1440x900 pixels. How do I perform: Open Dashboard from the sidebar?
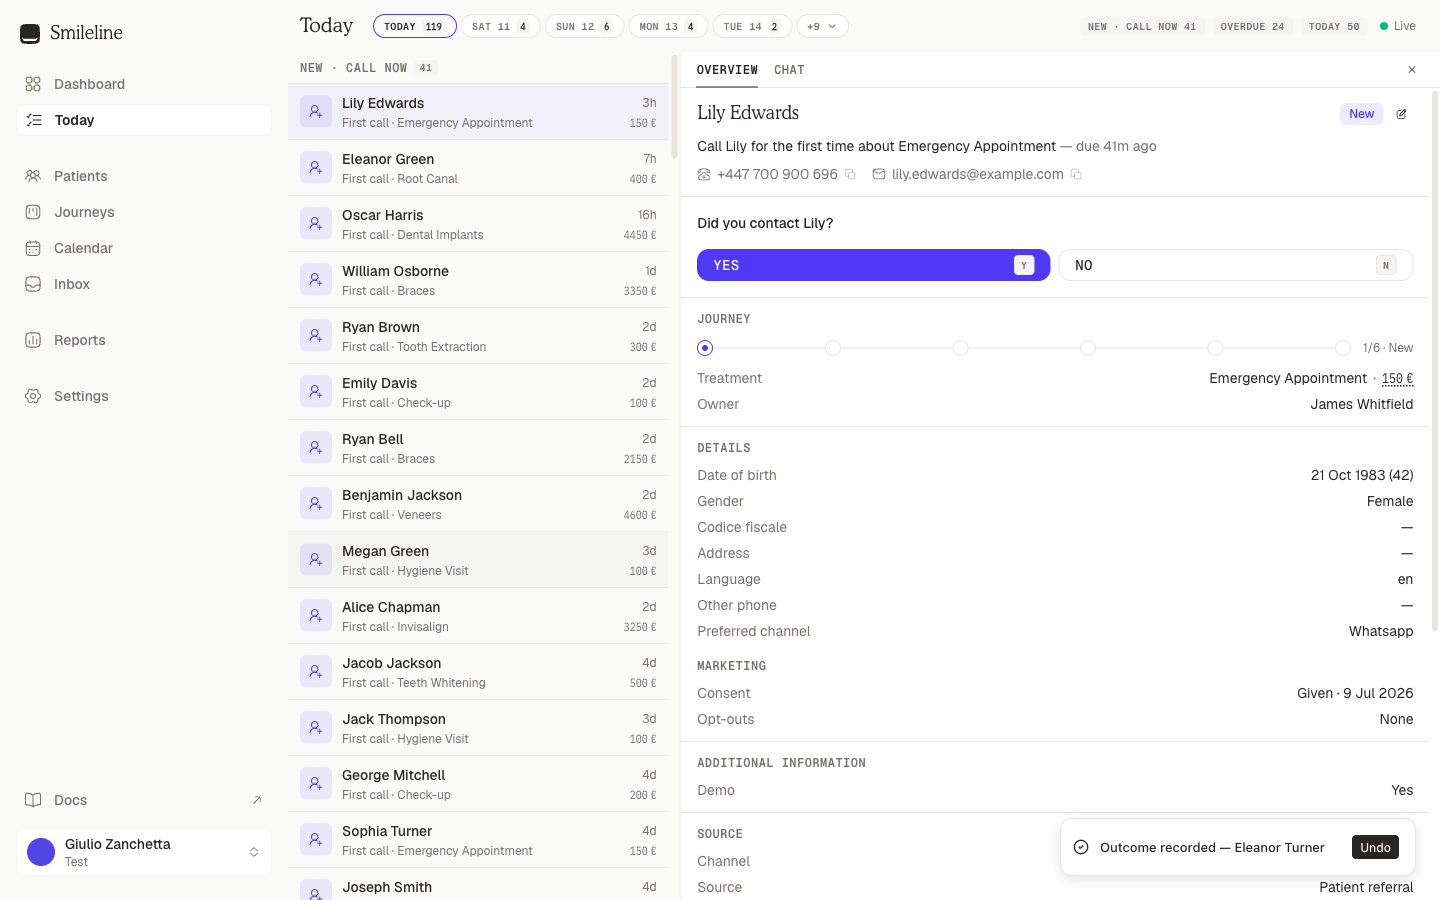point(144,84)
